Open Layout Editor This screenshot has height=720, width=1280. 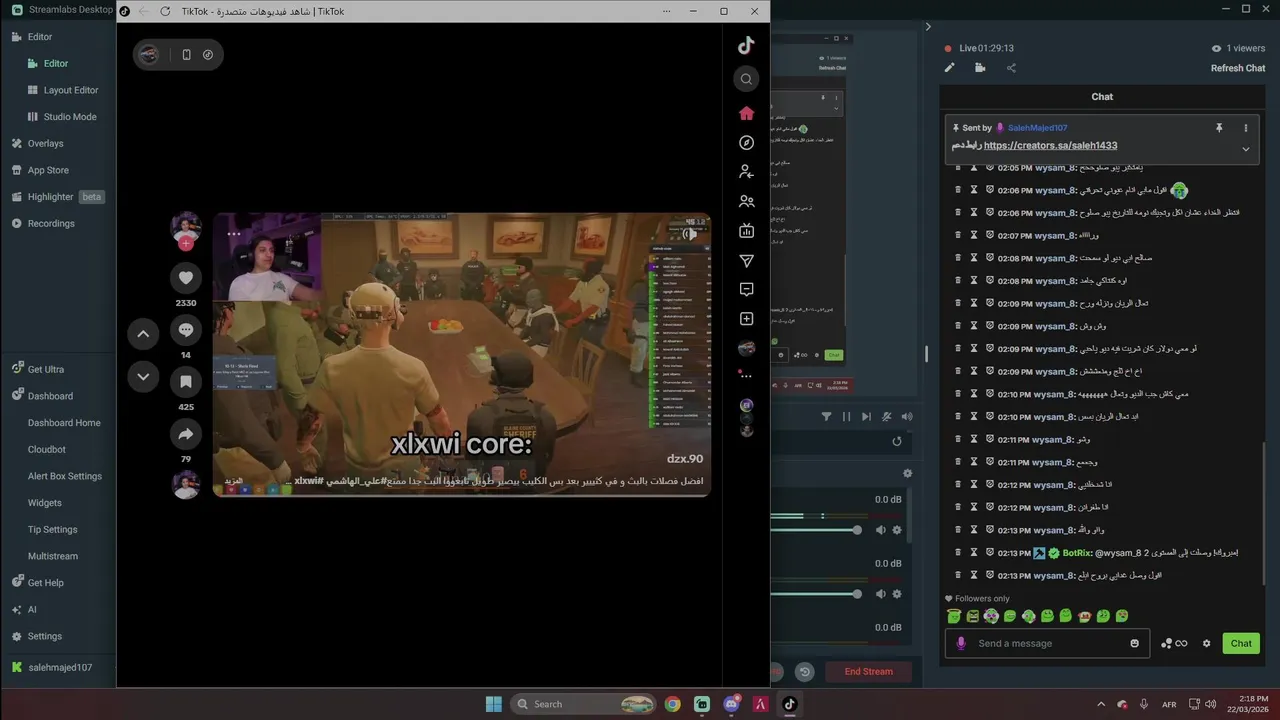(x=70, y=90)
